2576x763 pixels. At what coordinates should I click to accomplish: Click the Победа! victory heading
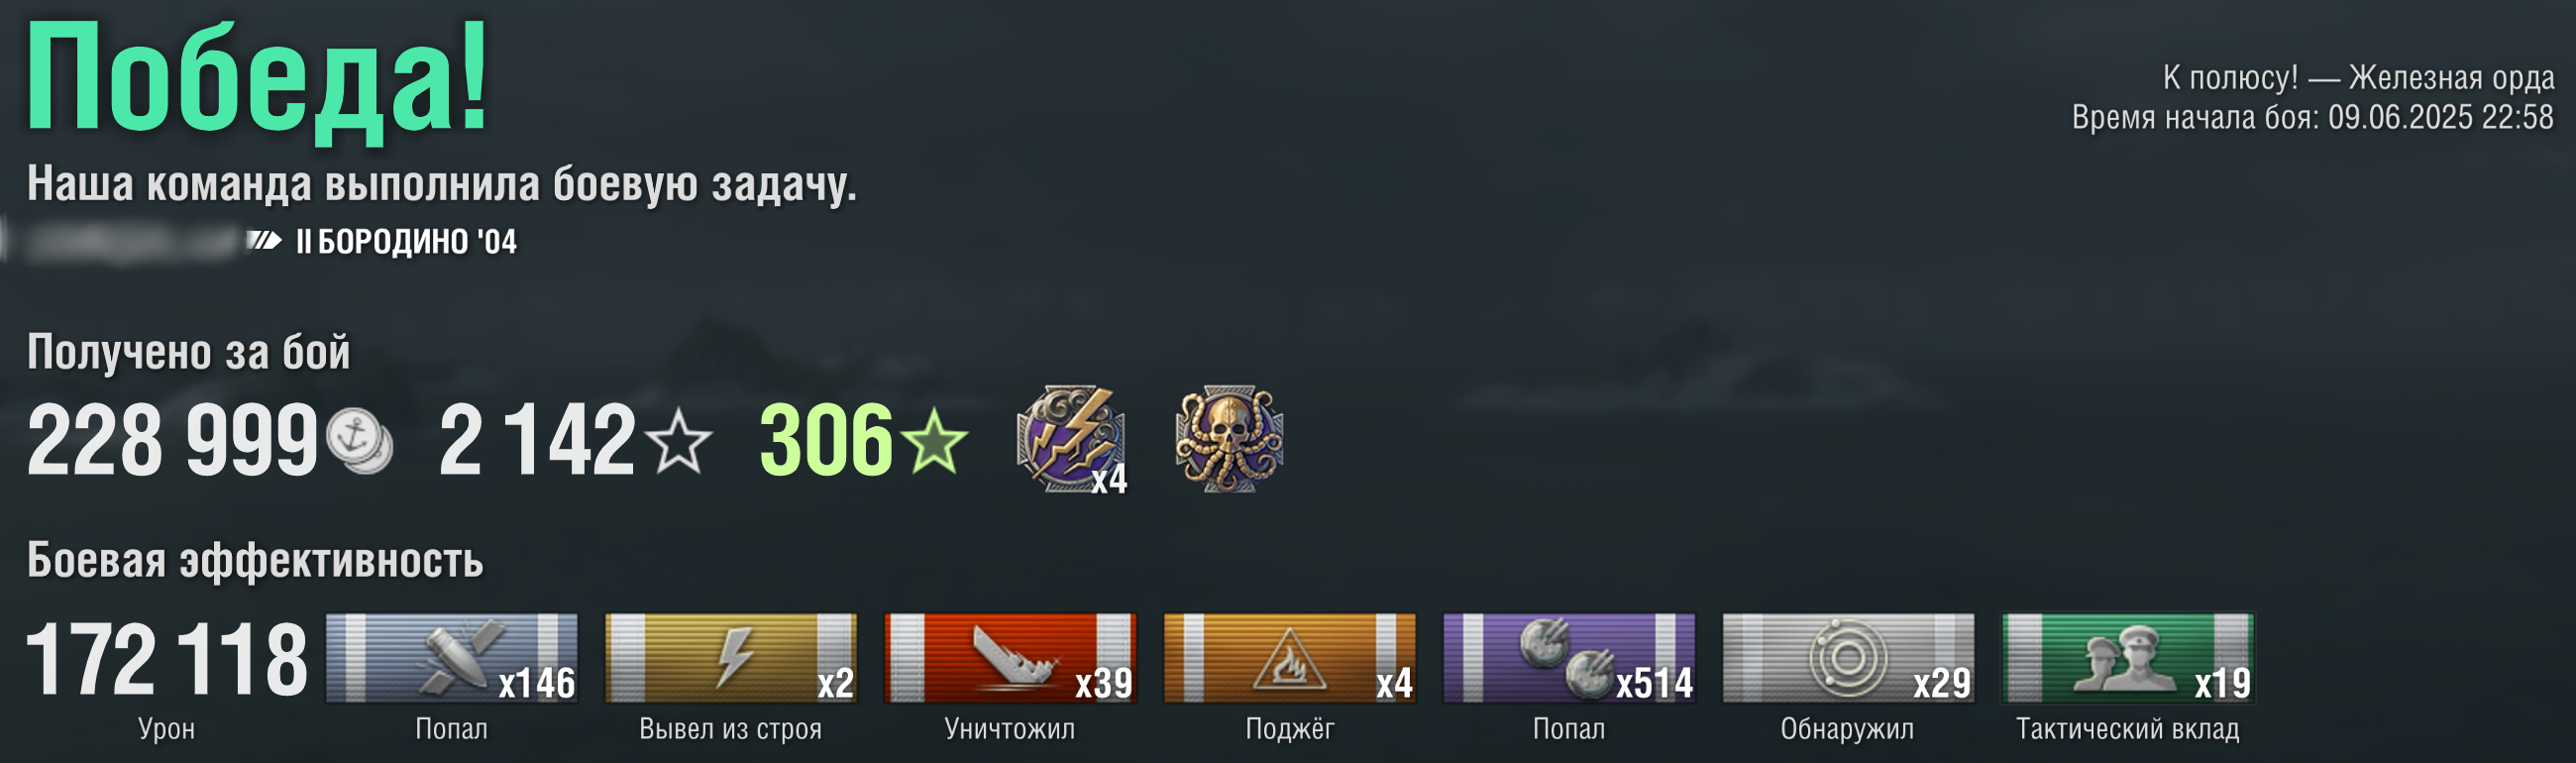[x=257, y=78]
